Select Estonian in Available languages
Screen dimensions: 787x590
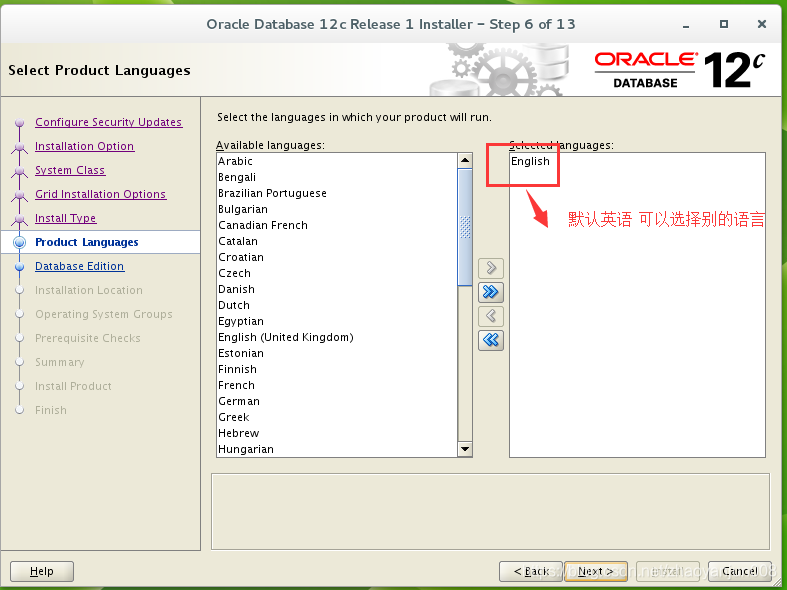tap(337, 354)
